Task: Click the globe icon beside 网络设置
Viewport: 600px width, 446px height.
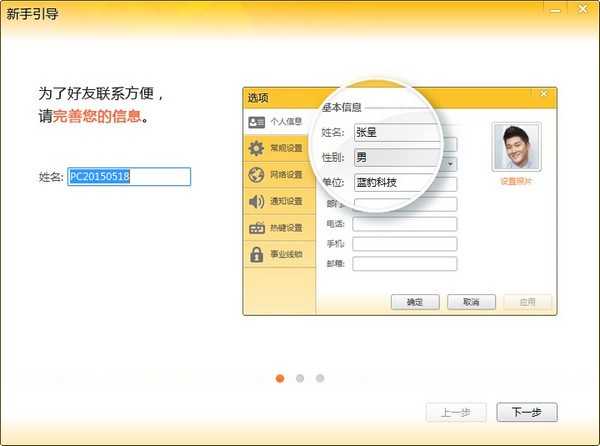Action: 256,175
